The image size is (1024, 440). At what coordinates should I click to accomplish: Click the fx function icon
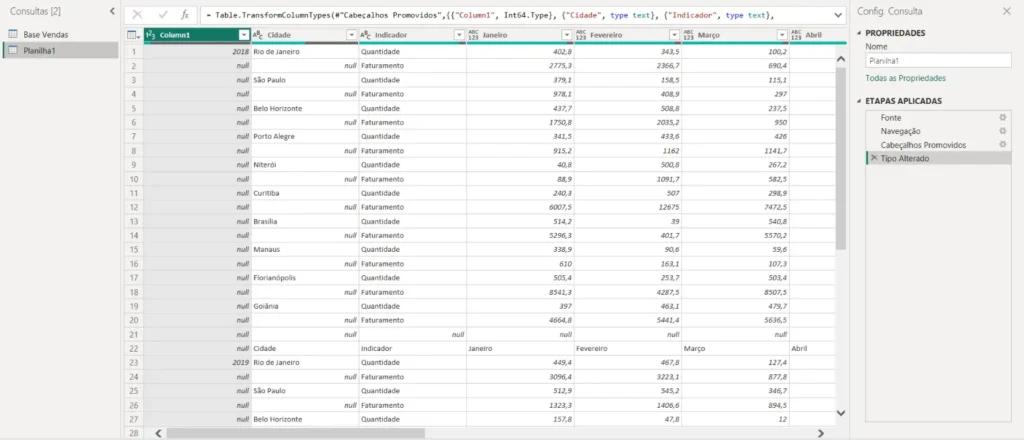tap(185, 14)
